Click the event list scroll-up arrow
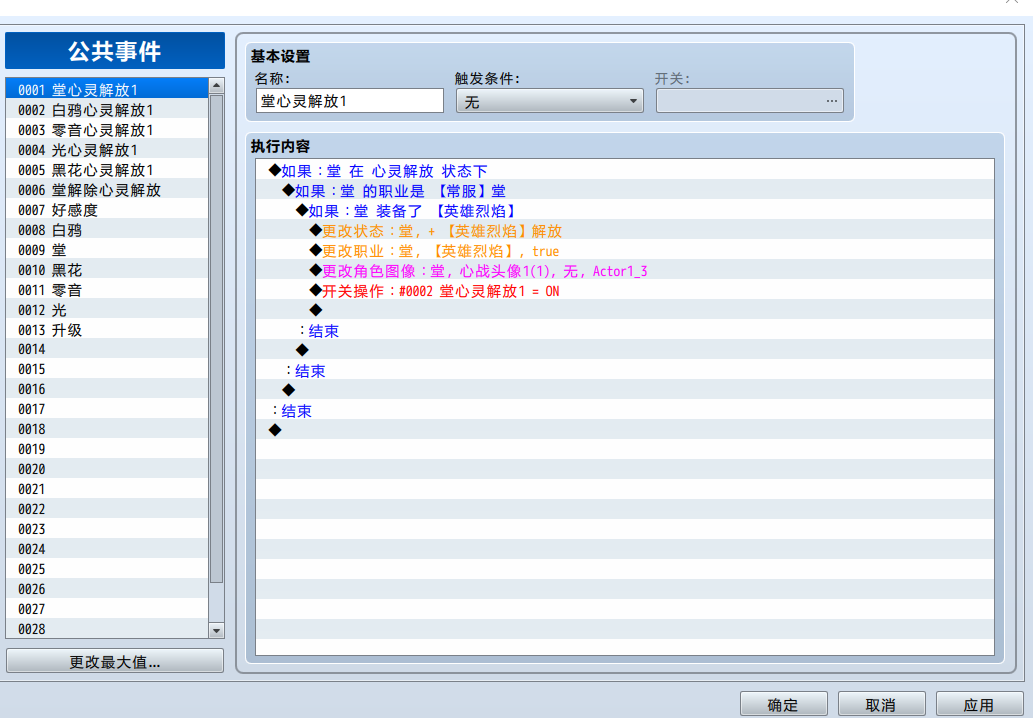Screen dimensions: 1033x718 coord(216,86)
